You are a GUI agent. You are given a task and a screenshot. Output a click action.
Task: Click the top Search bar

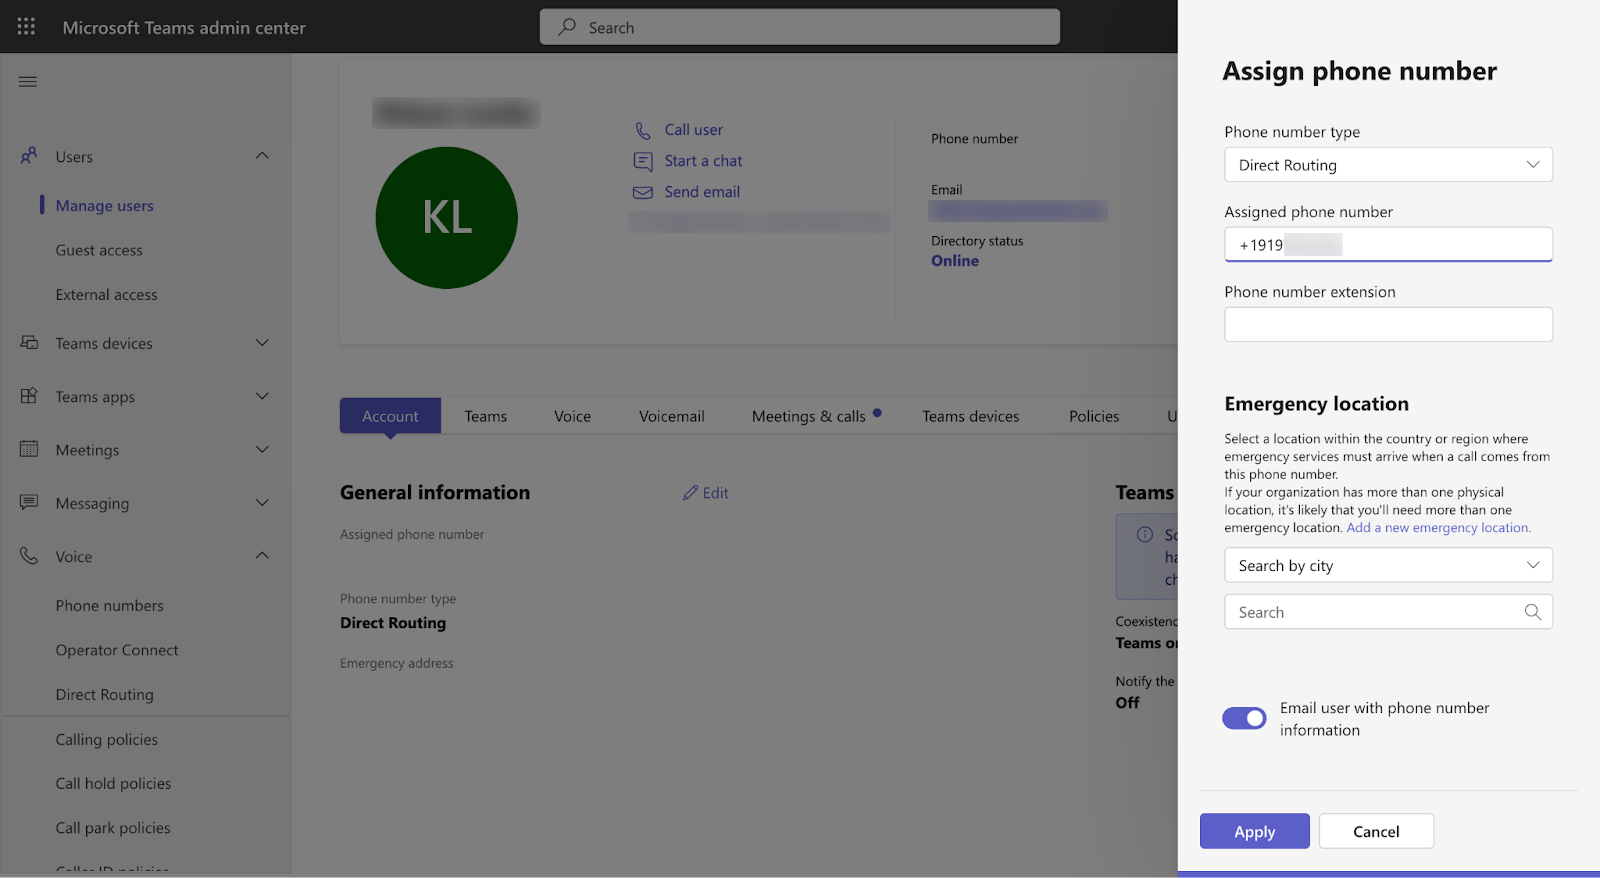coord(800,27)
